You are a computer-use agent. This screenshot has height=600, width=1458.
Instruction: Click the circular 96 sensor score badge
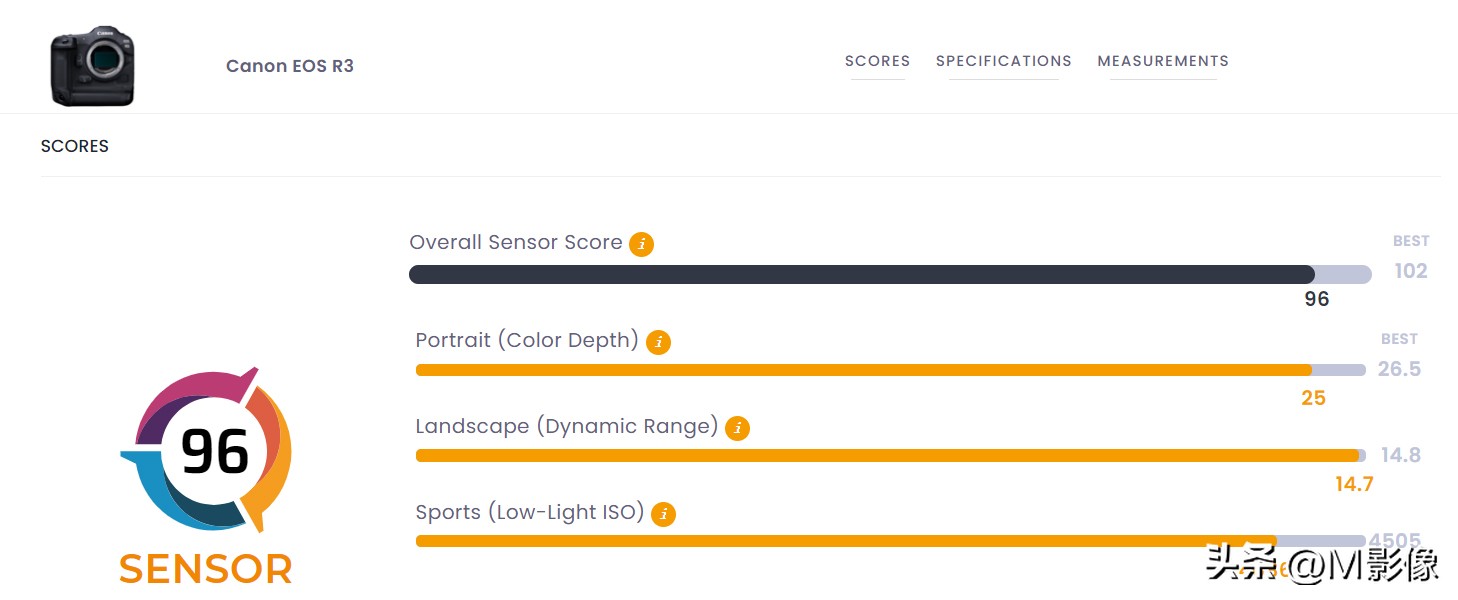213,452
